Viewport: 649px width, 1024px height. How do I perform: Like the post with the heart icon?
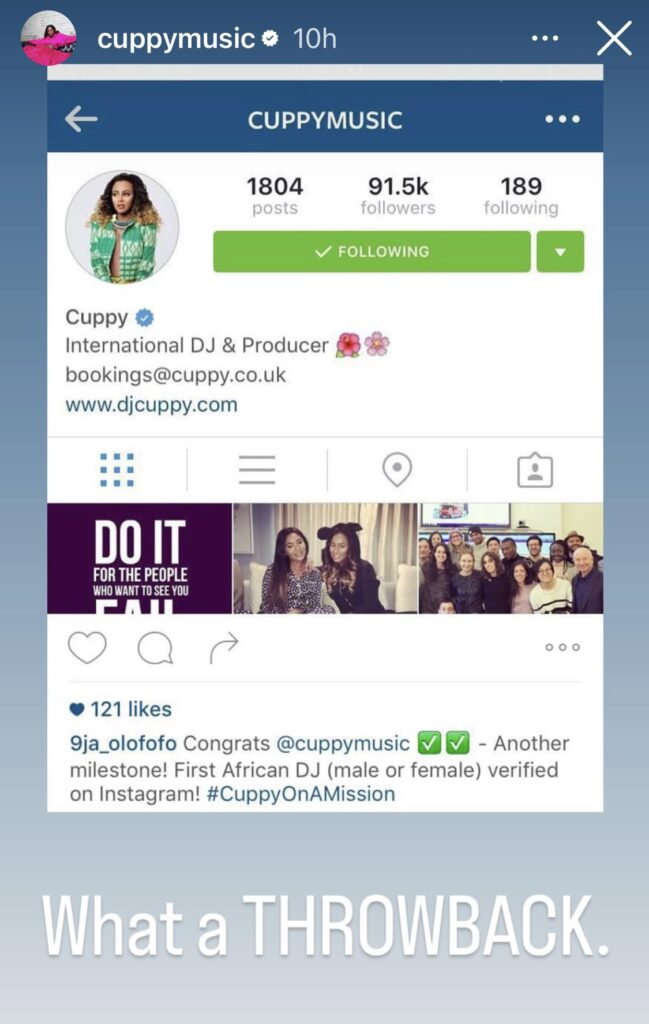[87, 648]
